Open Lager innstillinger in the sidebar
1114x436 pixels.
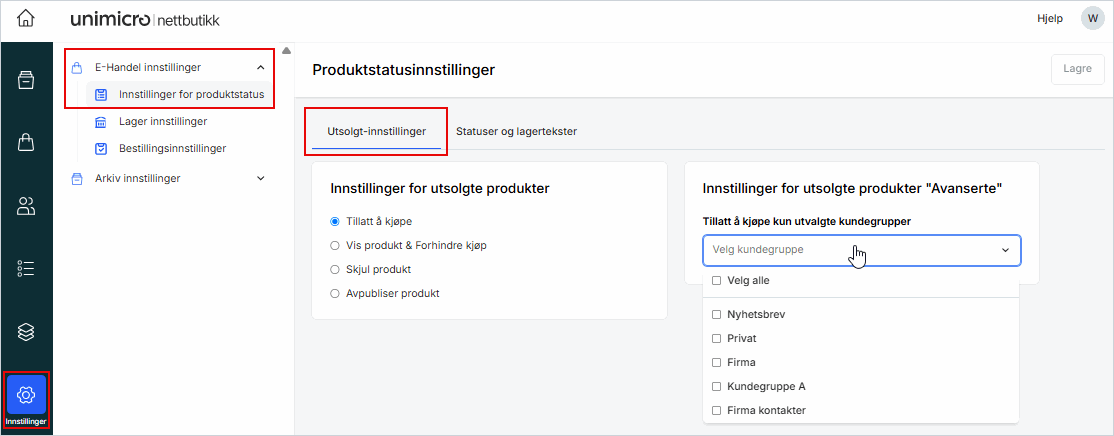point(162,122)
